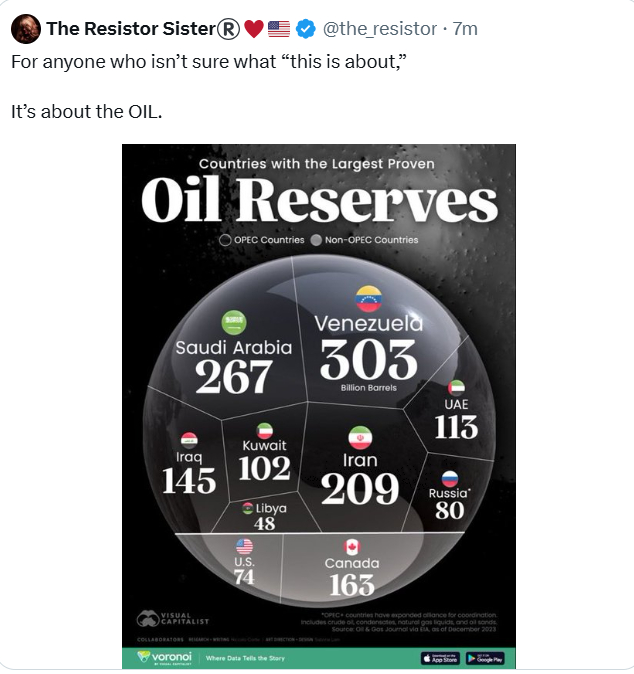Click the Canada flag icon
Viewport: 634px width, 674px height.
click(351, 546)
